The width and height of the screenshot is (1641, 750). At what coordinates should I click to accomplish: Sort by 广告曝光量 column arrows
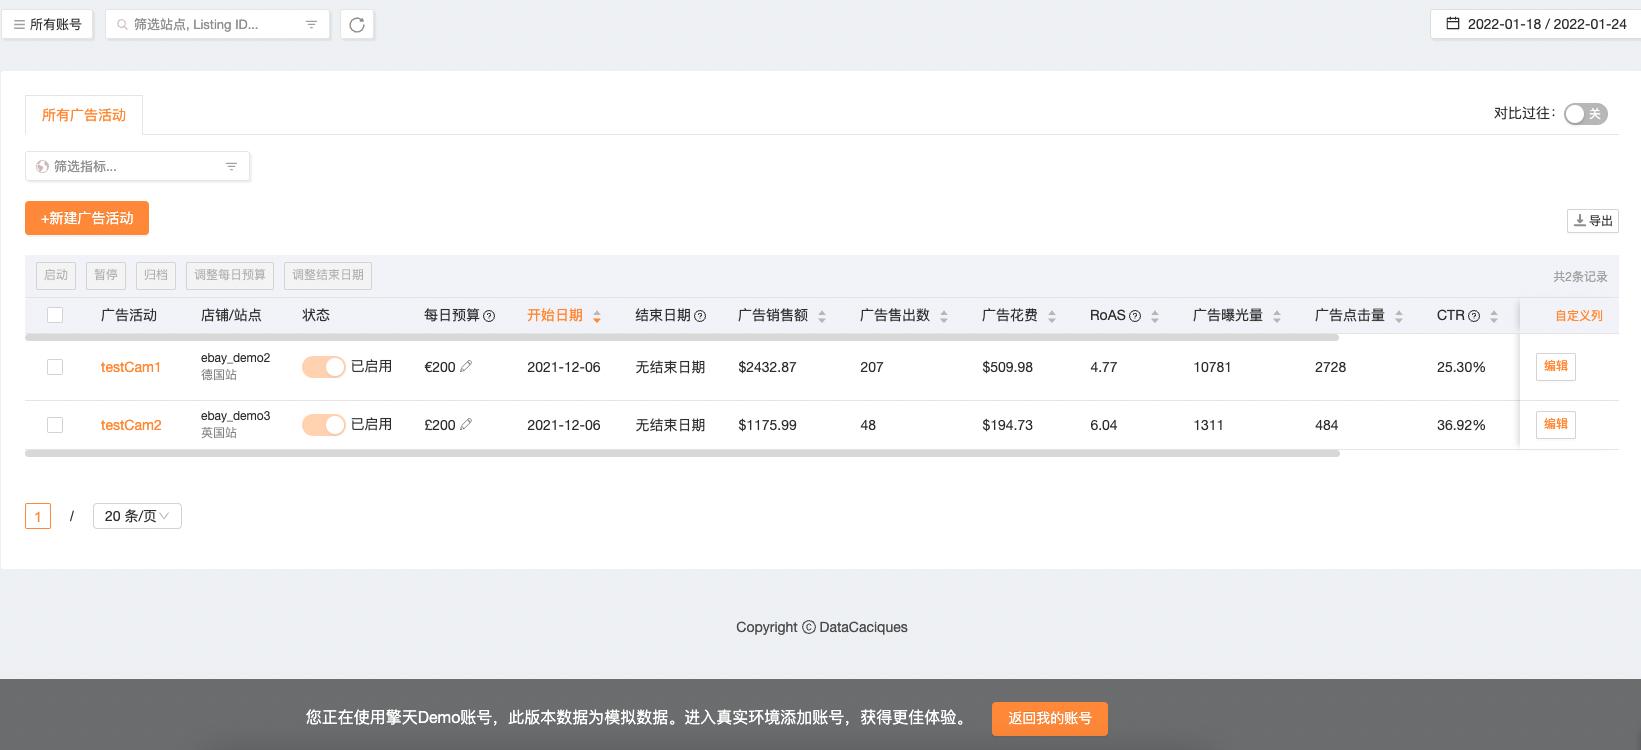coord(1277,316)
